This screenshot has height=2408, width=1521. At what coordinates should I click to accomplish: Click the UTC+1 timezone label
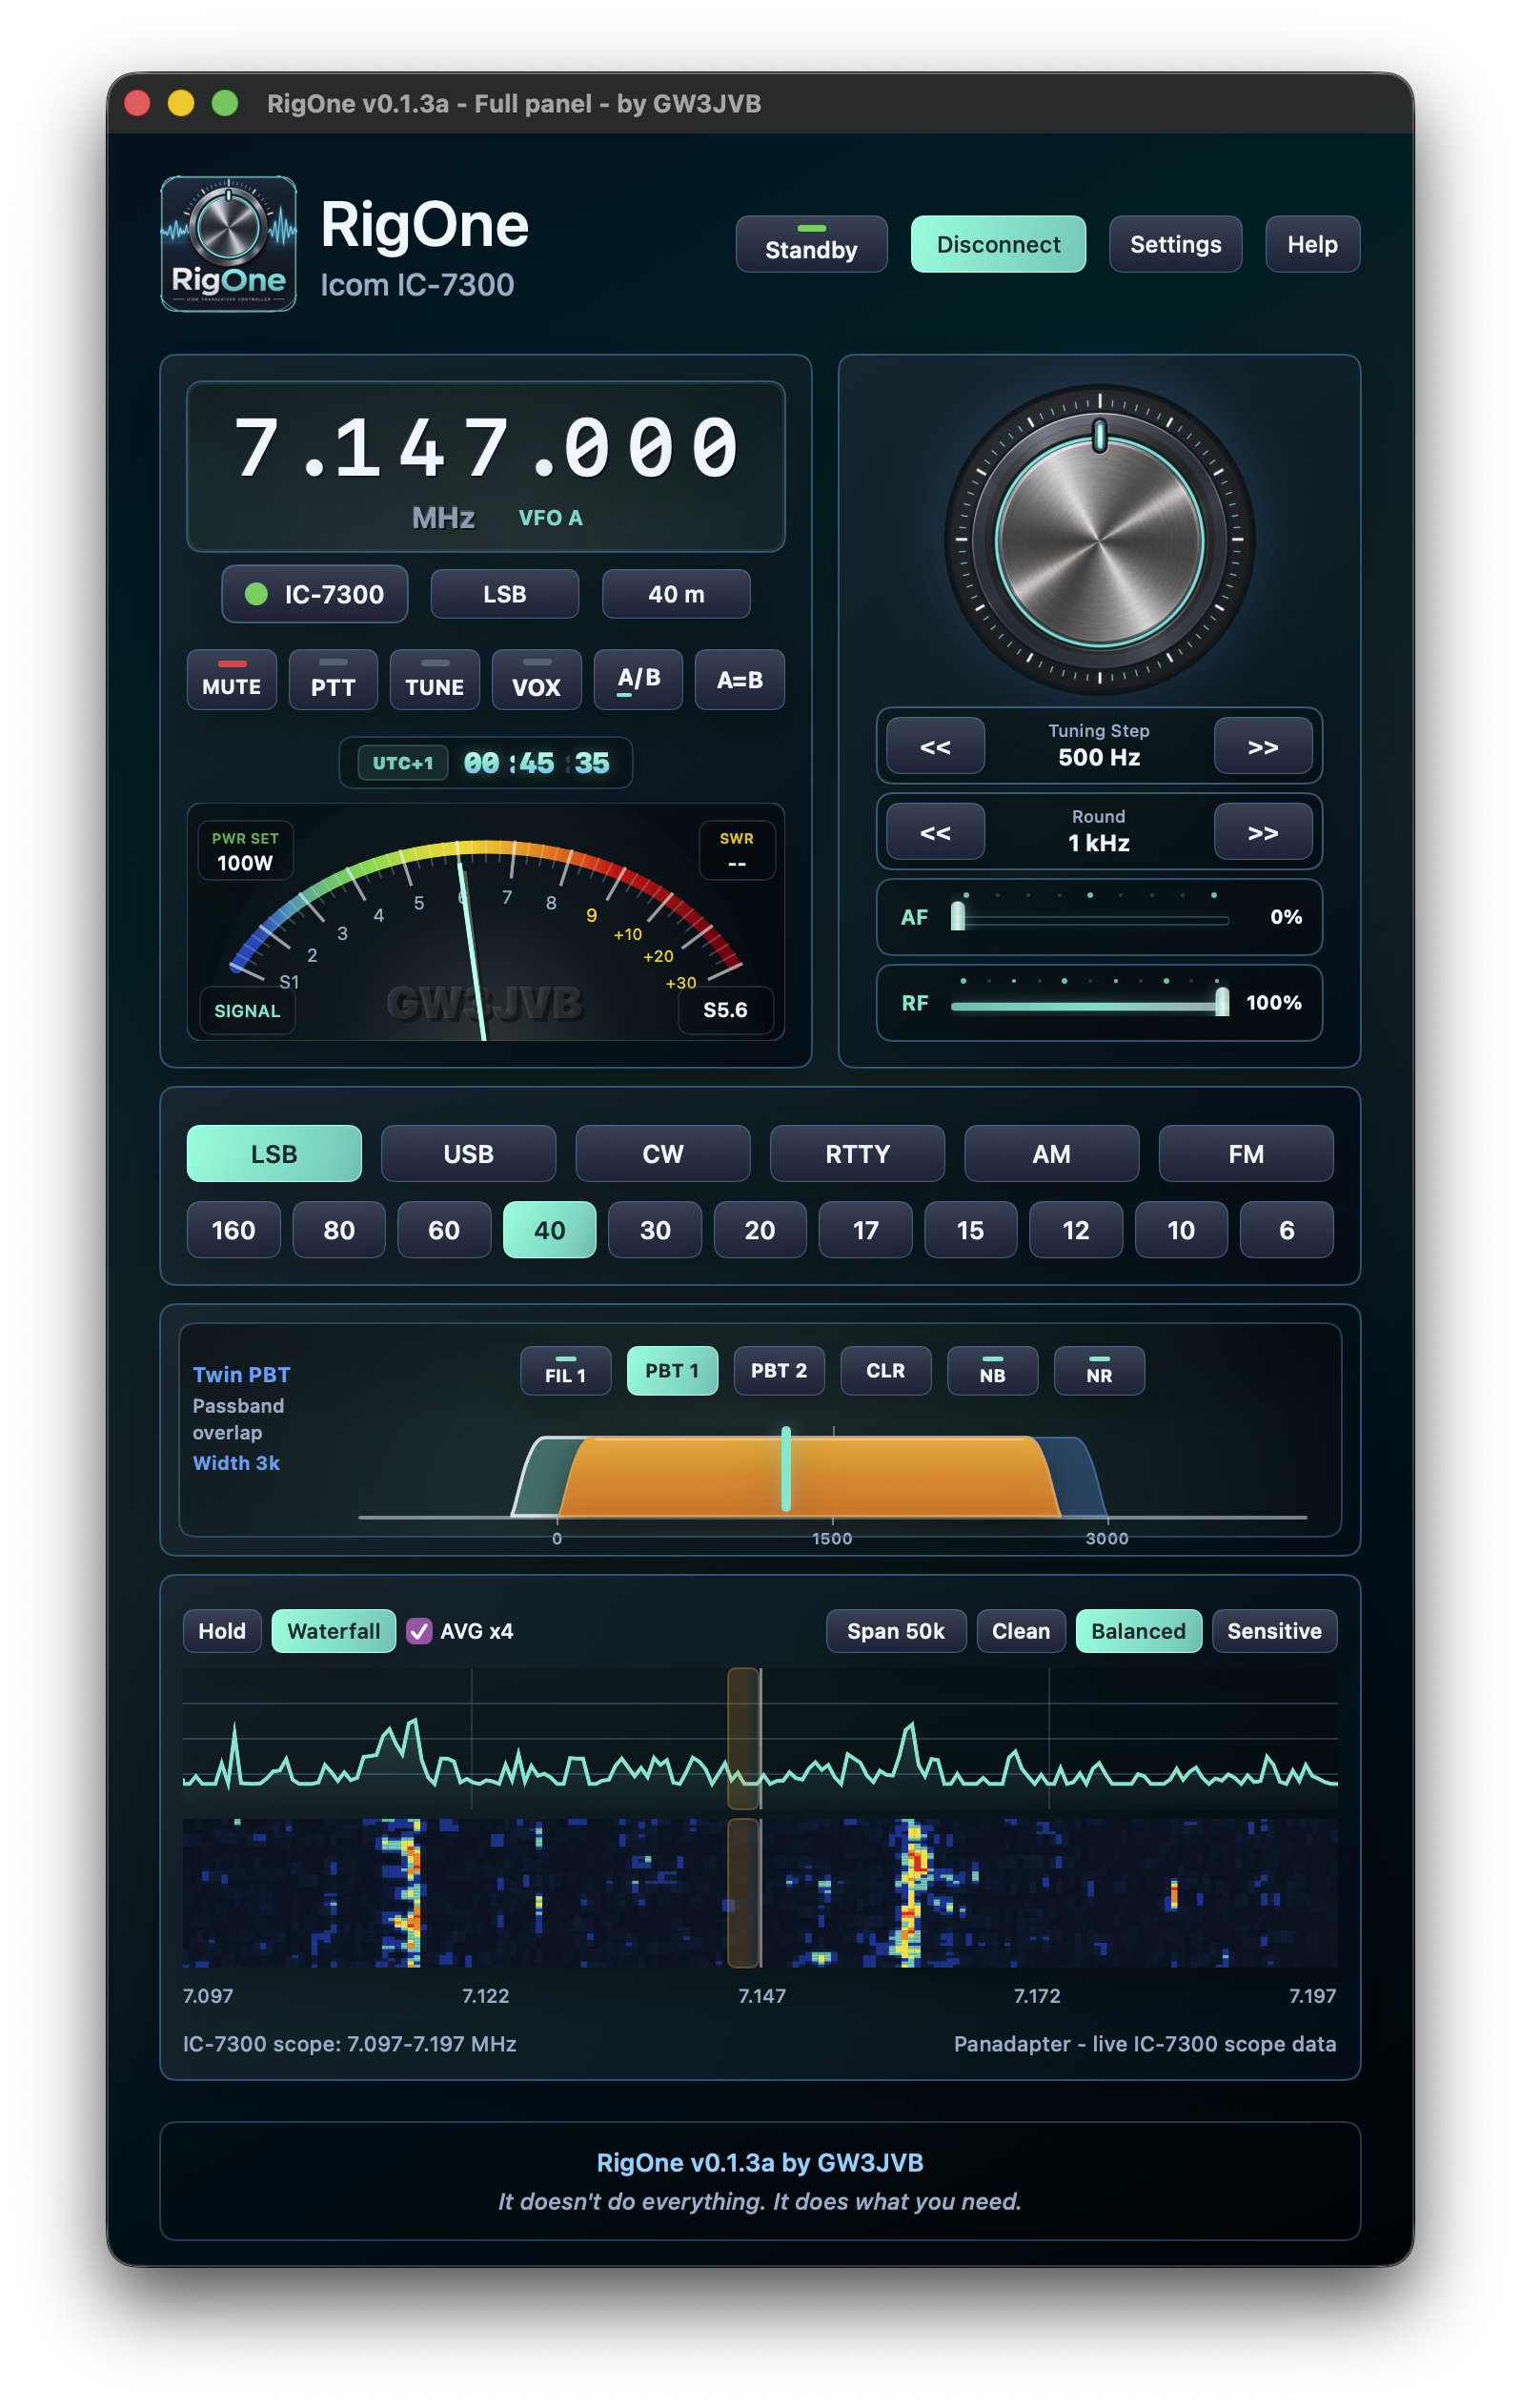(x=403, y=763)
